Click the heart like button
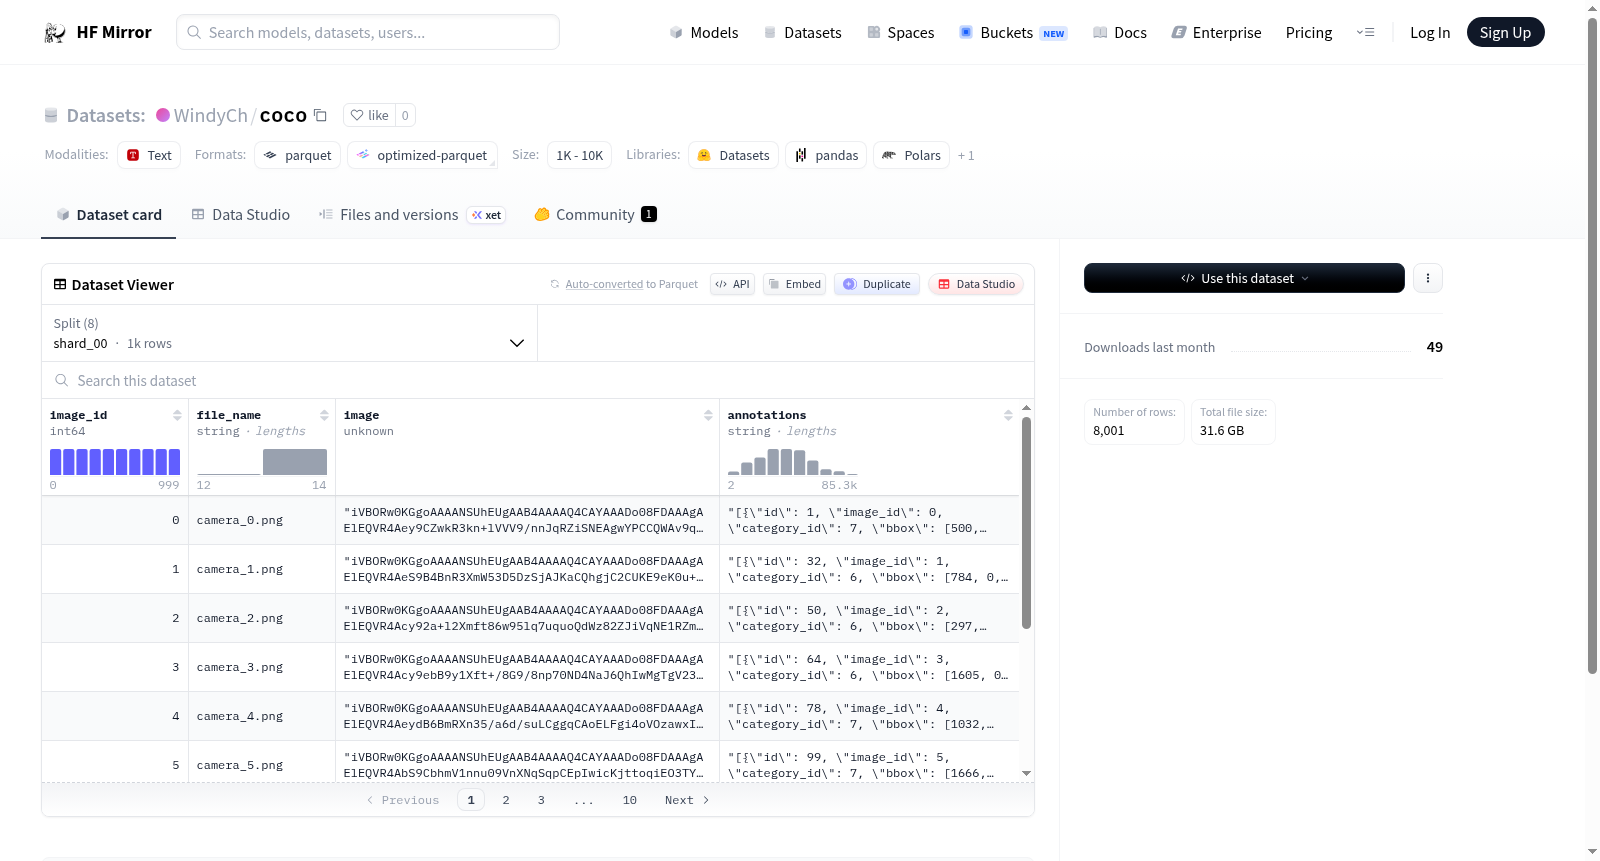The height and width of the screenshot is (861, 1600). click(x=369, y=115)
